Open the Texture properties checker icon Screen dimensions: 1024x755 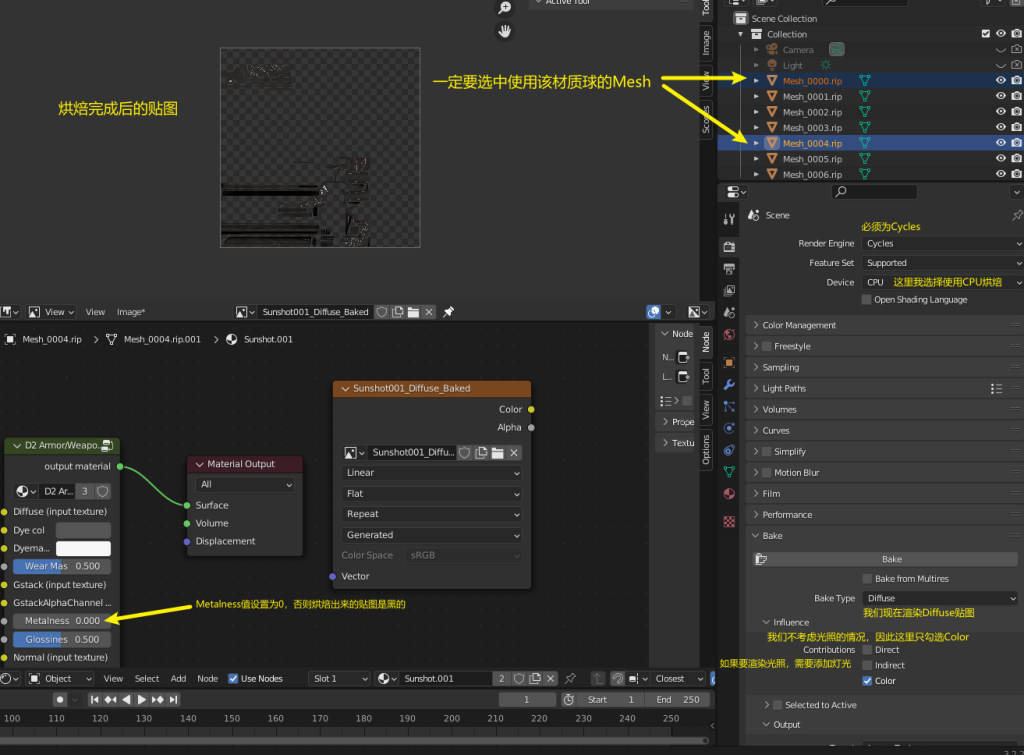point(729,521)
